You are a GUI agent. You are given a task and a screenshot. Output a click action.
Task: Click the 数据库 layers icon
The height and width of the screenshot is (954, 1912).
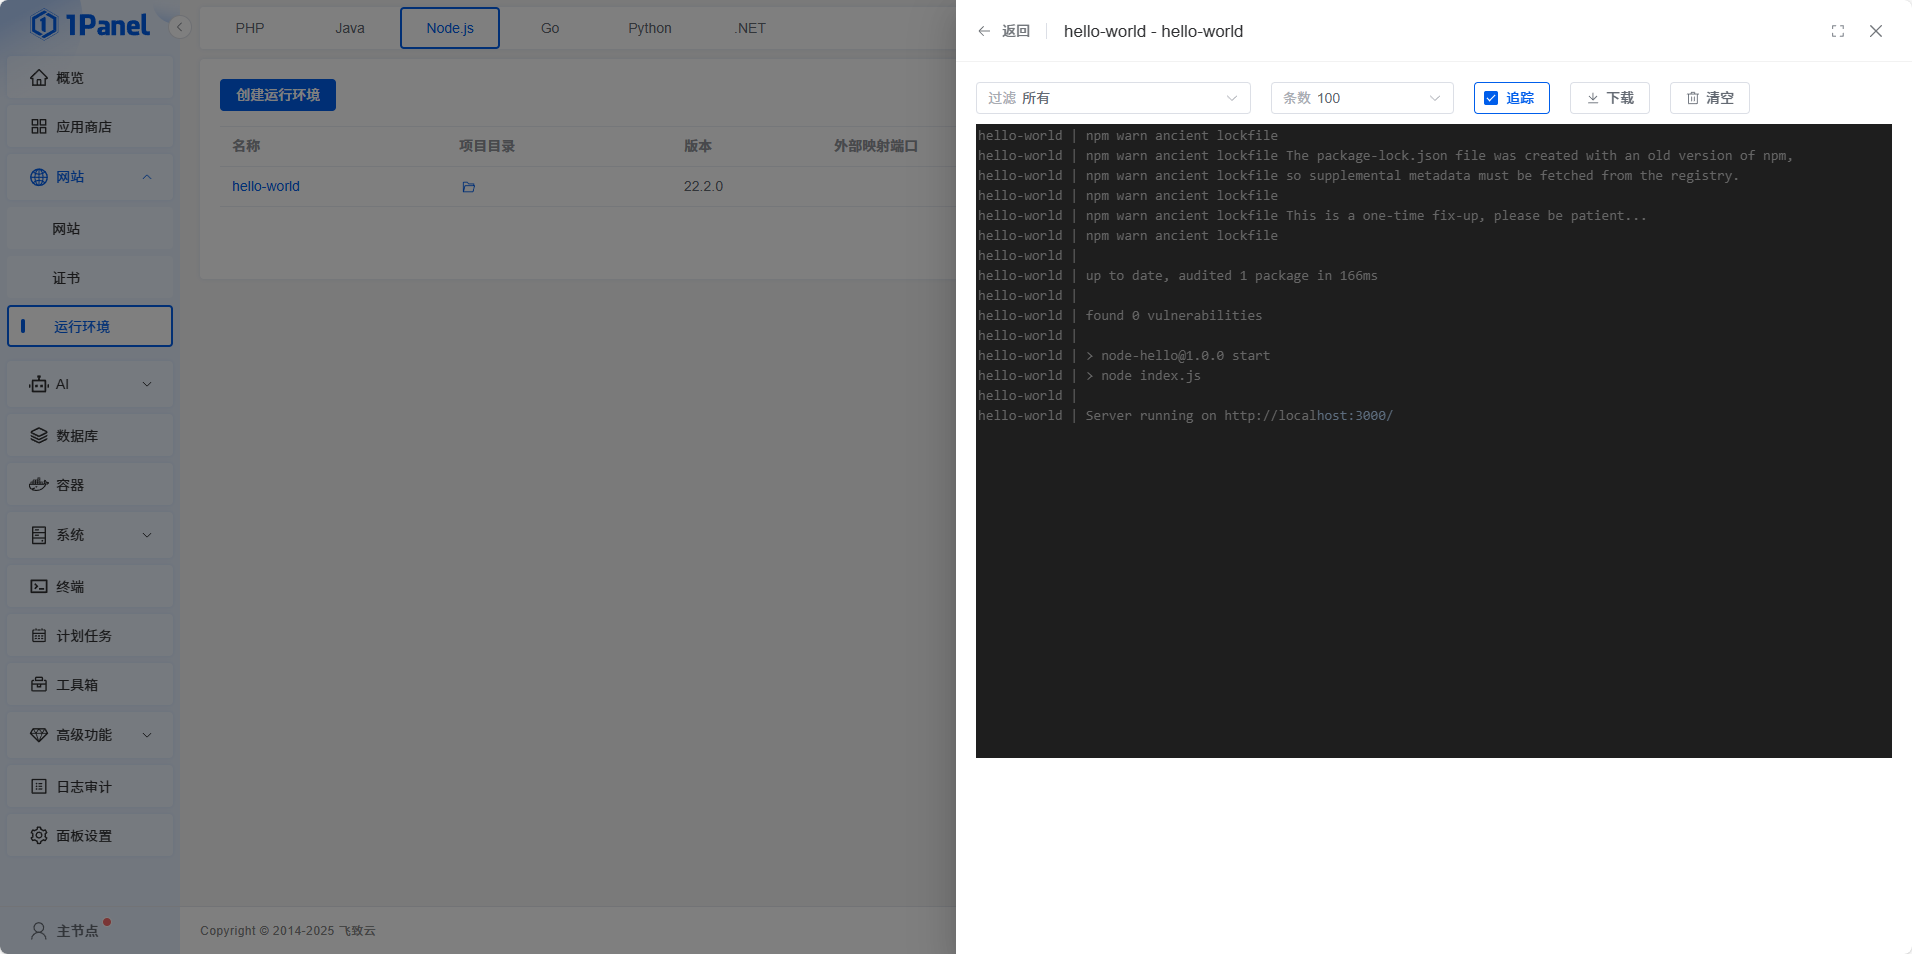(x=39, y=436)
